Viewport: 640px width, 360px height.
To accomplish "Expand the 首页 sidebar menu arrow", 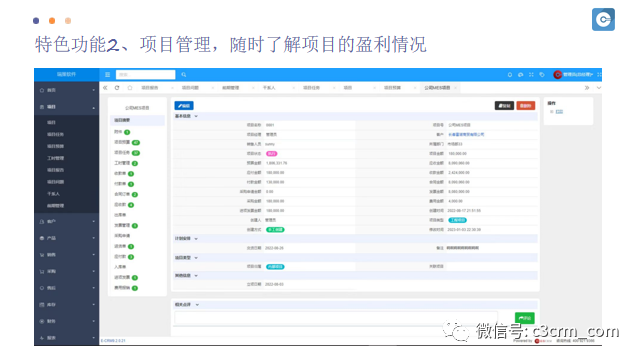I will pos(93,90).
